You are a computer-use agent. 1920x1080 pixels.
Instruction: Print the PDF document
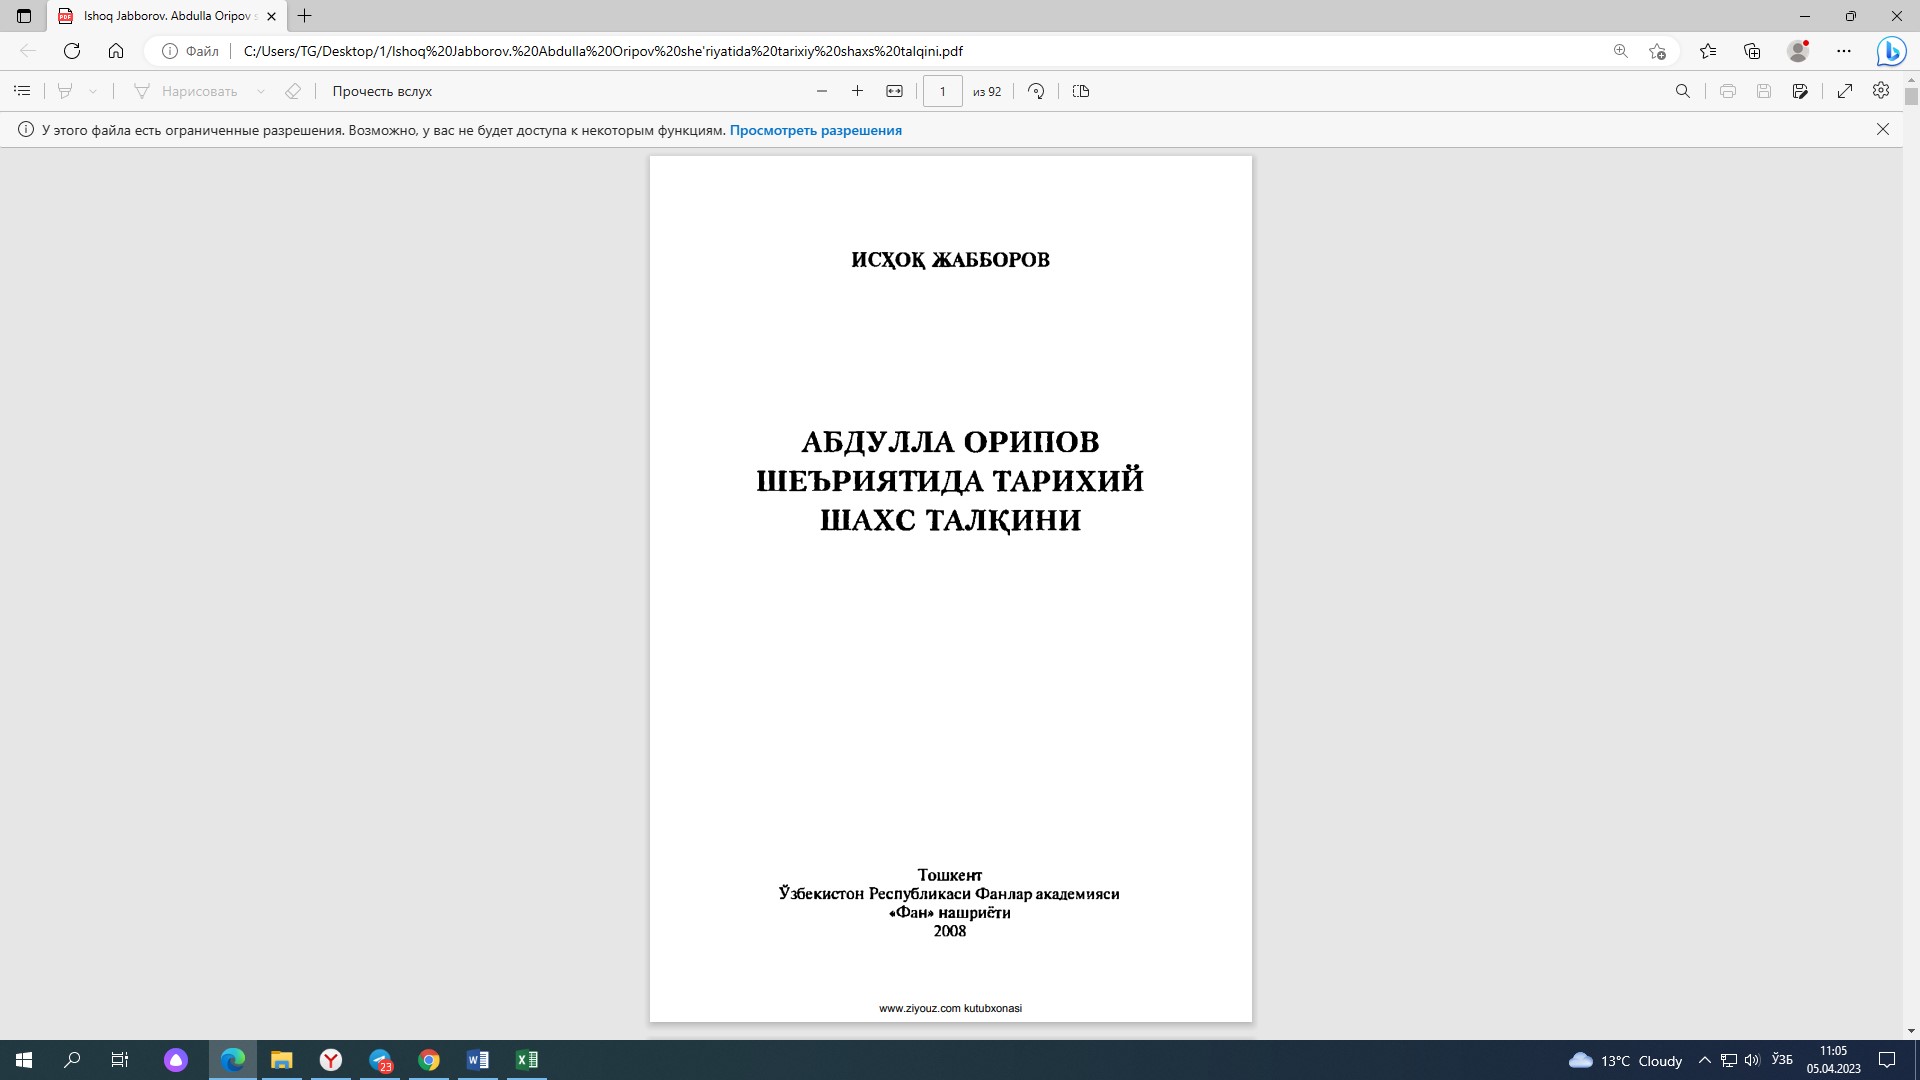pos(1728,91)
